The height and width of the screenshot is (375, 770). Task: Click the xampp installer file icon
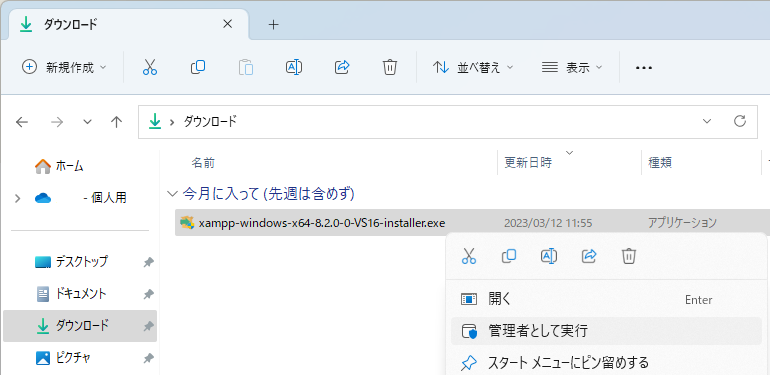(x=187, y=223)
